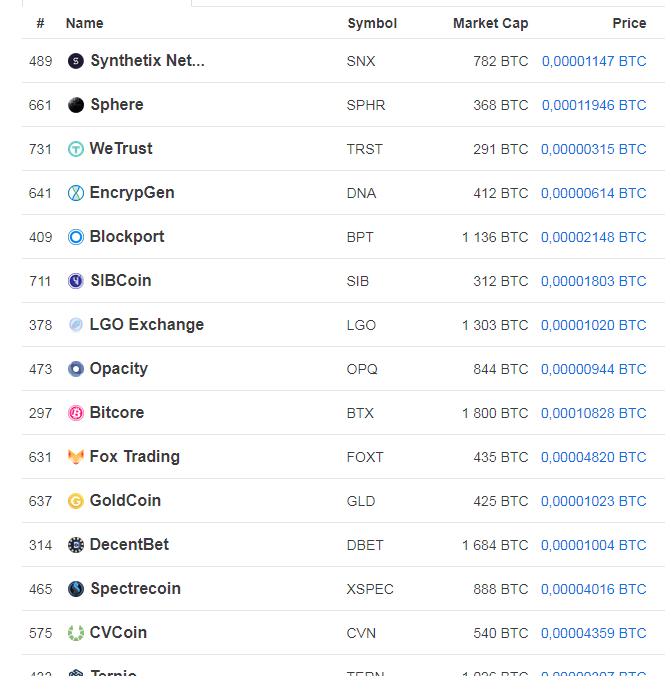Click price 0,00001023 BTC for GoldCoin
Screen dimensions: 665x676
tap(594, 501)
